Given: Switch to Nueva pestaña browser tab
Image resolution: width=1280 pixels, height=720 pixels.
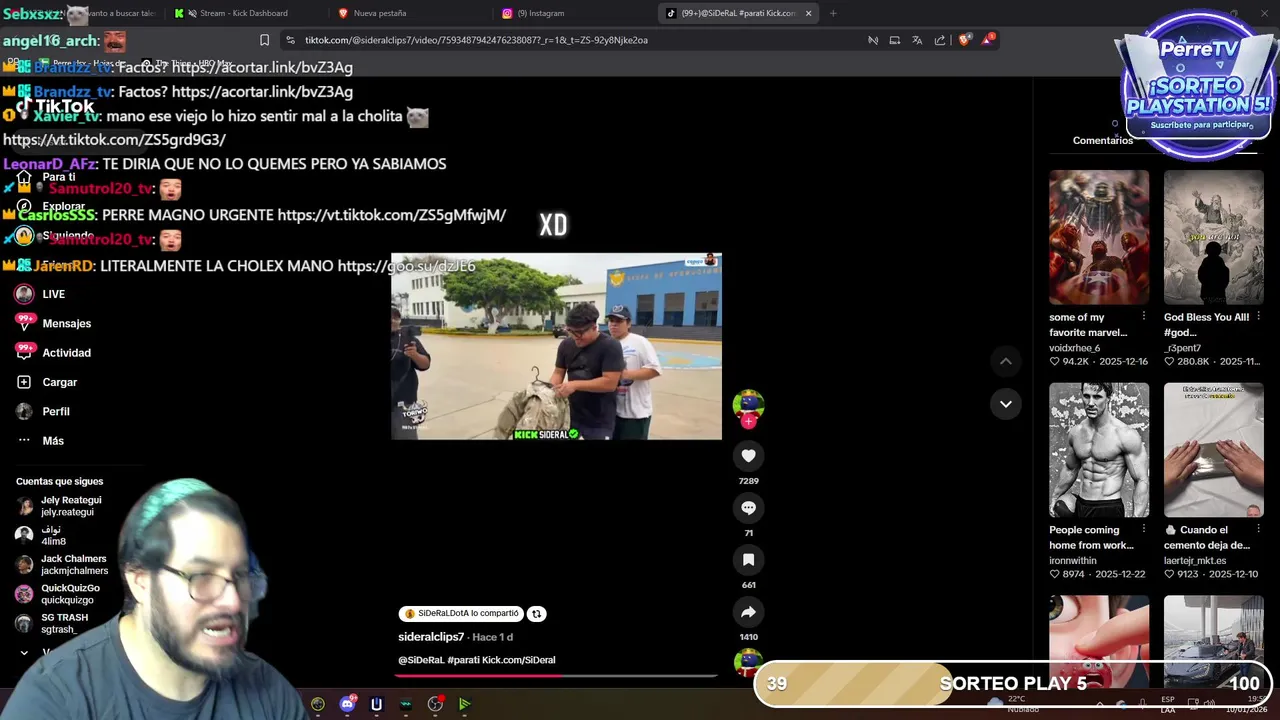Looking at the screenshot, I should point(380,13).
